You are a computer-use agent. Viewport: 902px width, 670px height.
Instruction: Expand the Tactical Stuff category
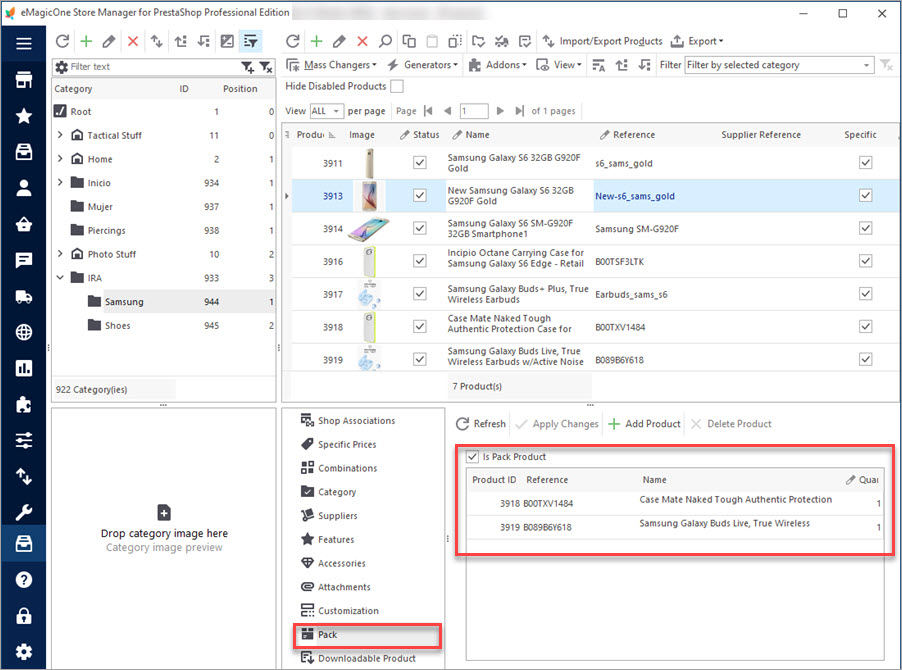point(60,135)
